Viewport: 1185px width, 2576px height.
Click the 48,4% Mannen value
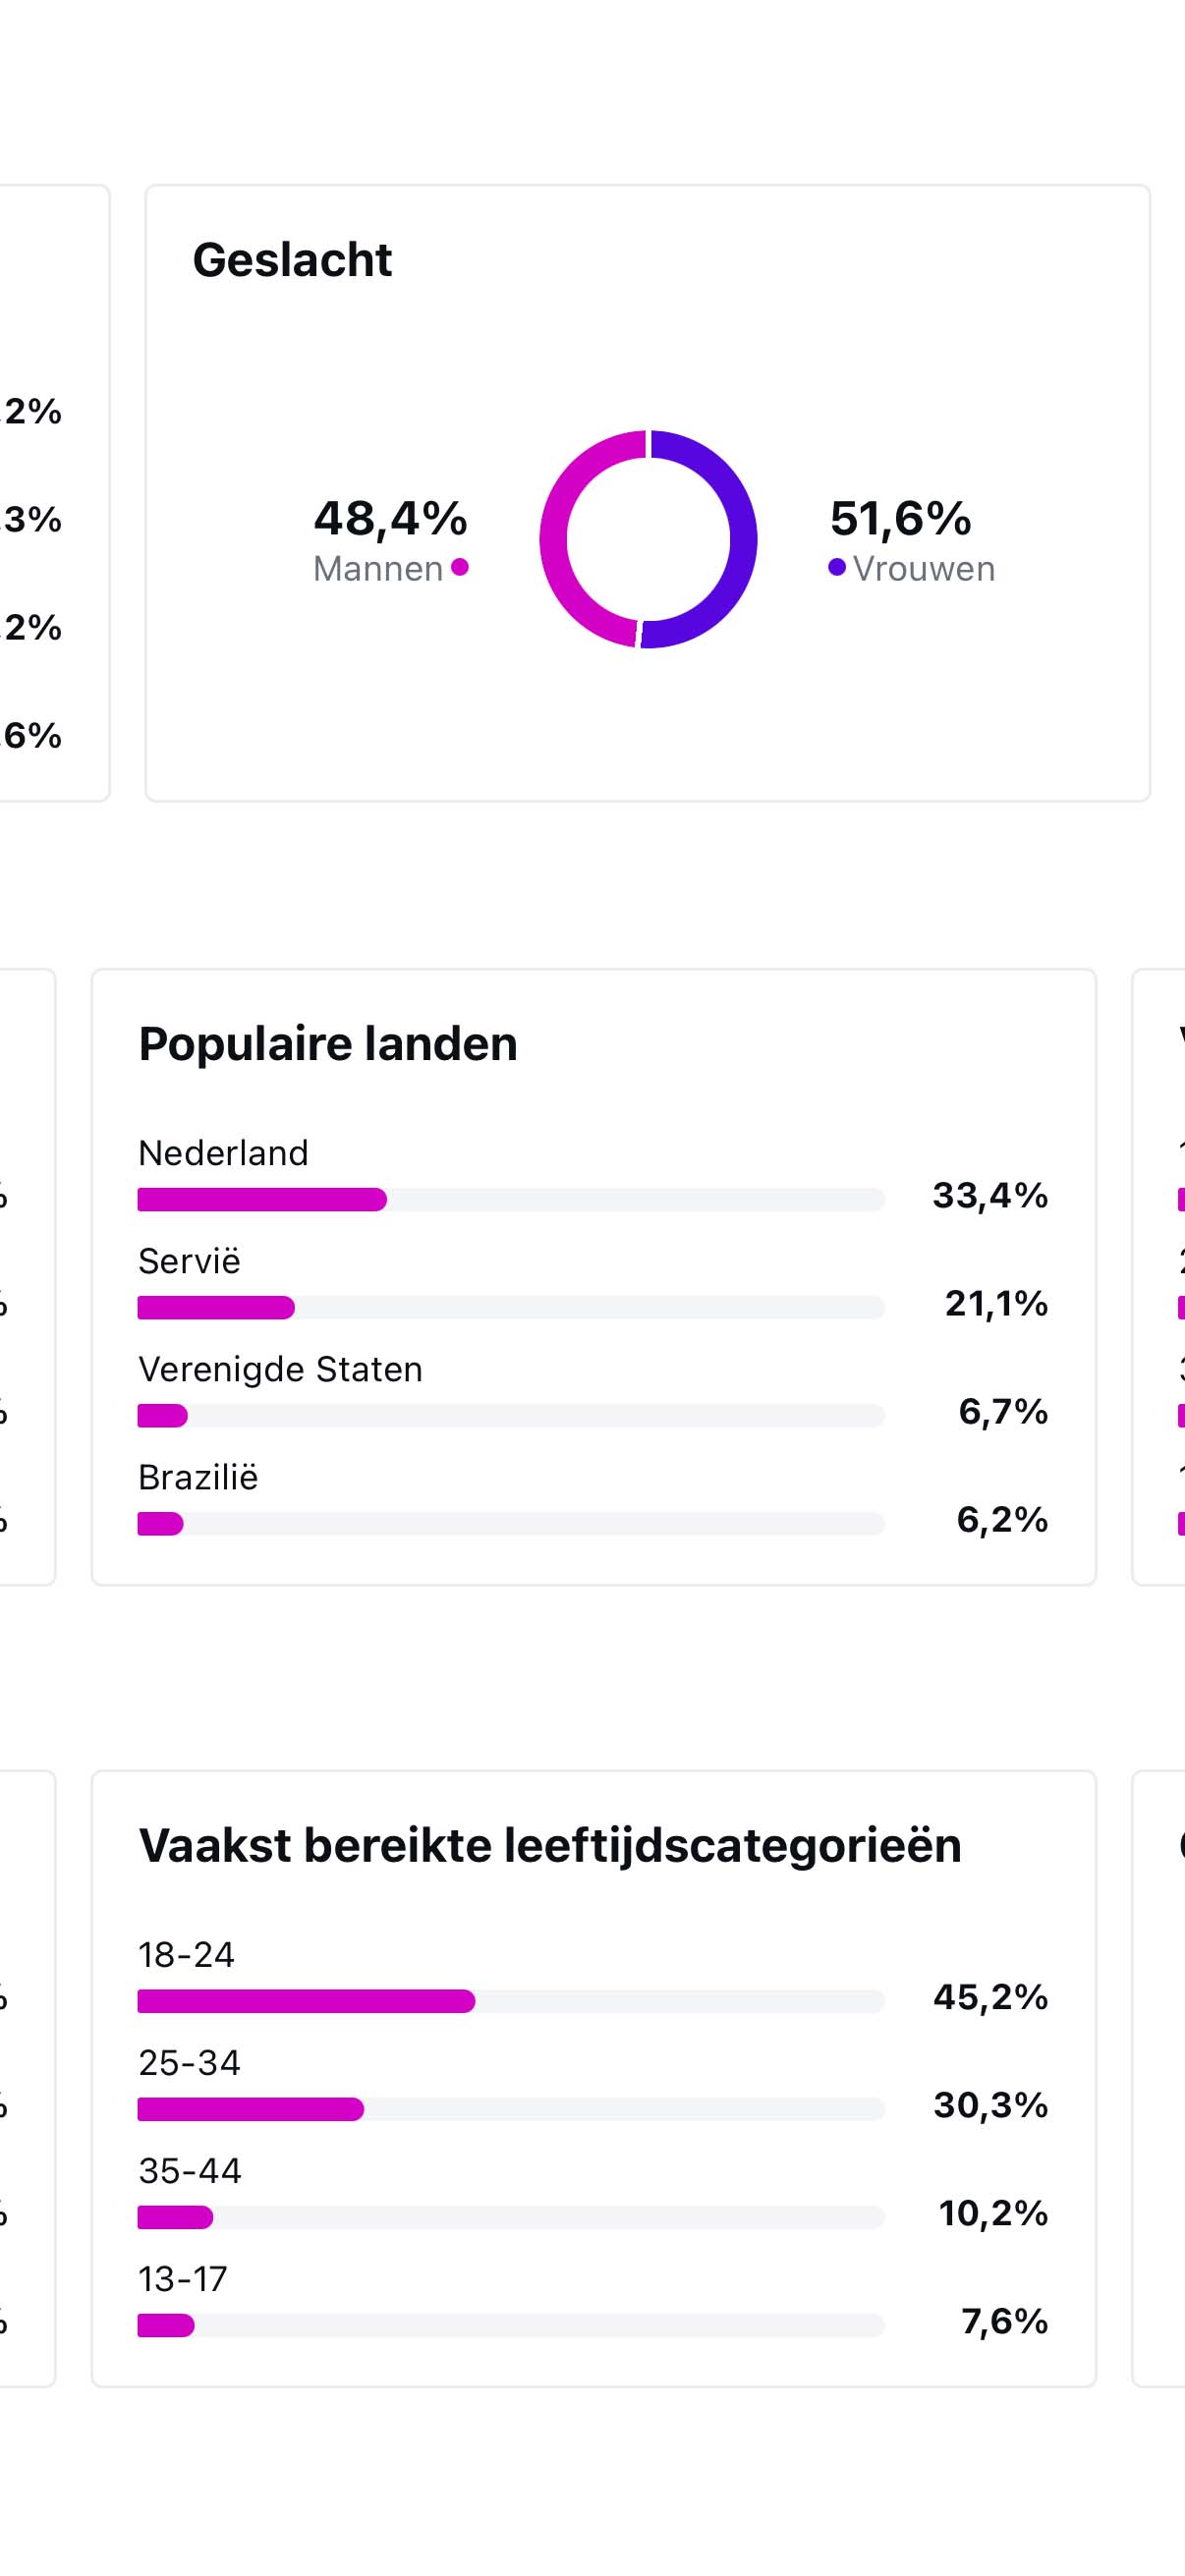point(390,518)
